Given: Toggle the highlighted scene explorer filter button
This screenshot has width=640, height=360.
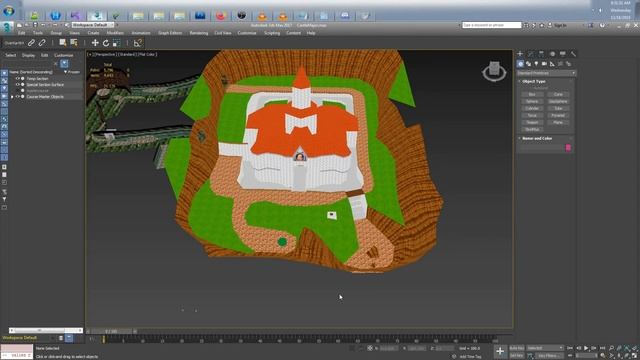Looking at the screenshot, I should [x=64, y=63].
